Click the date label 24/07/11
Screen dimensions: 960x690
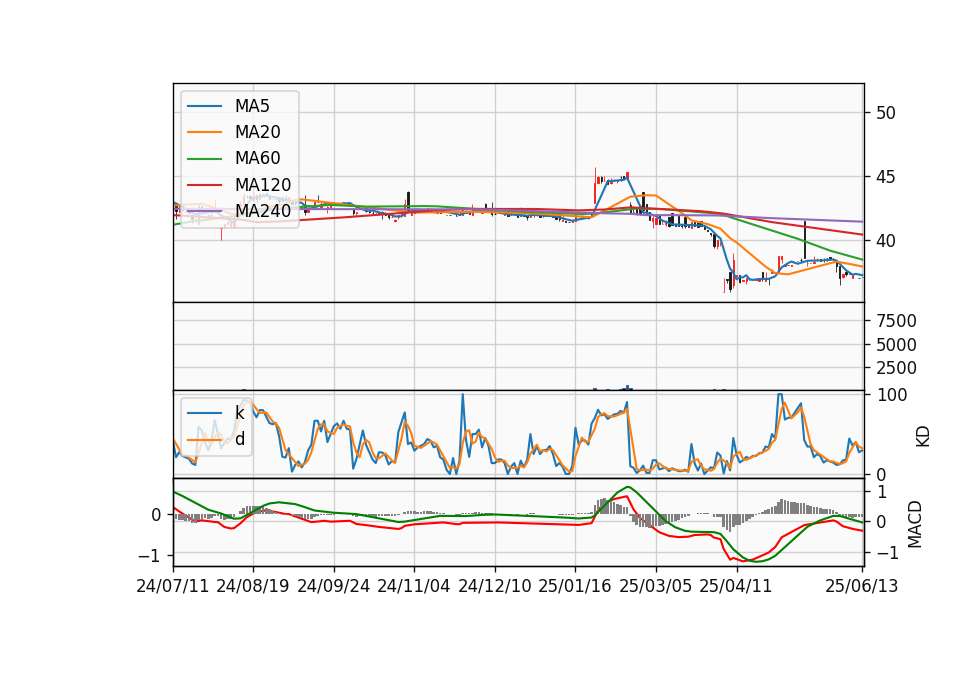pos(173,586)
